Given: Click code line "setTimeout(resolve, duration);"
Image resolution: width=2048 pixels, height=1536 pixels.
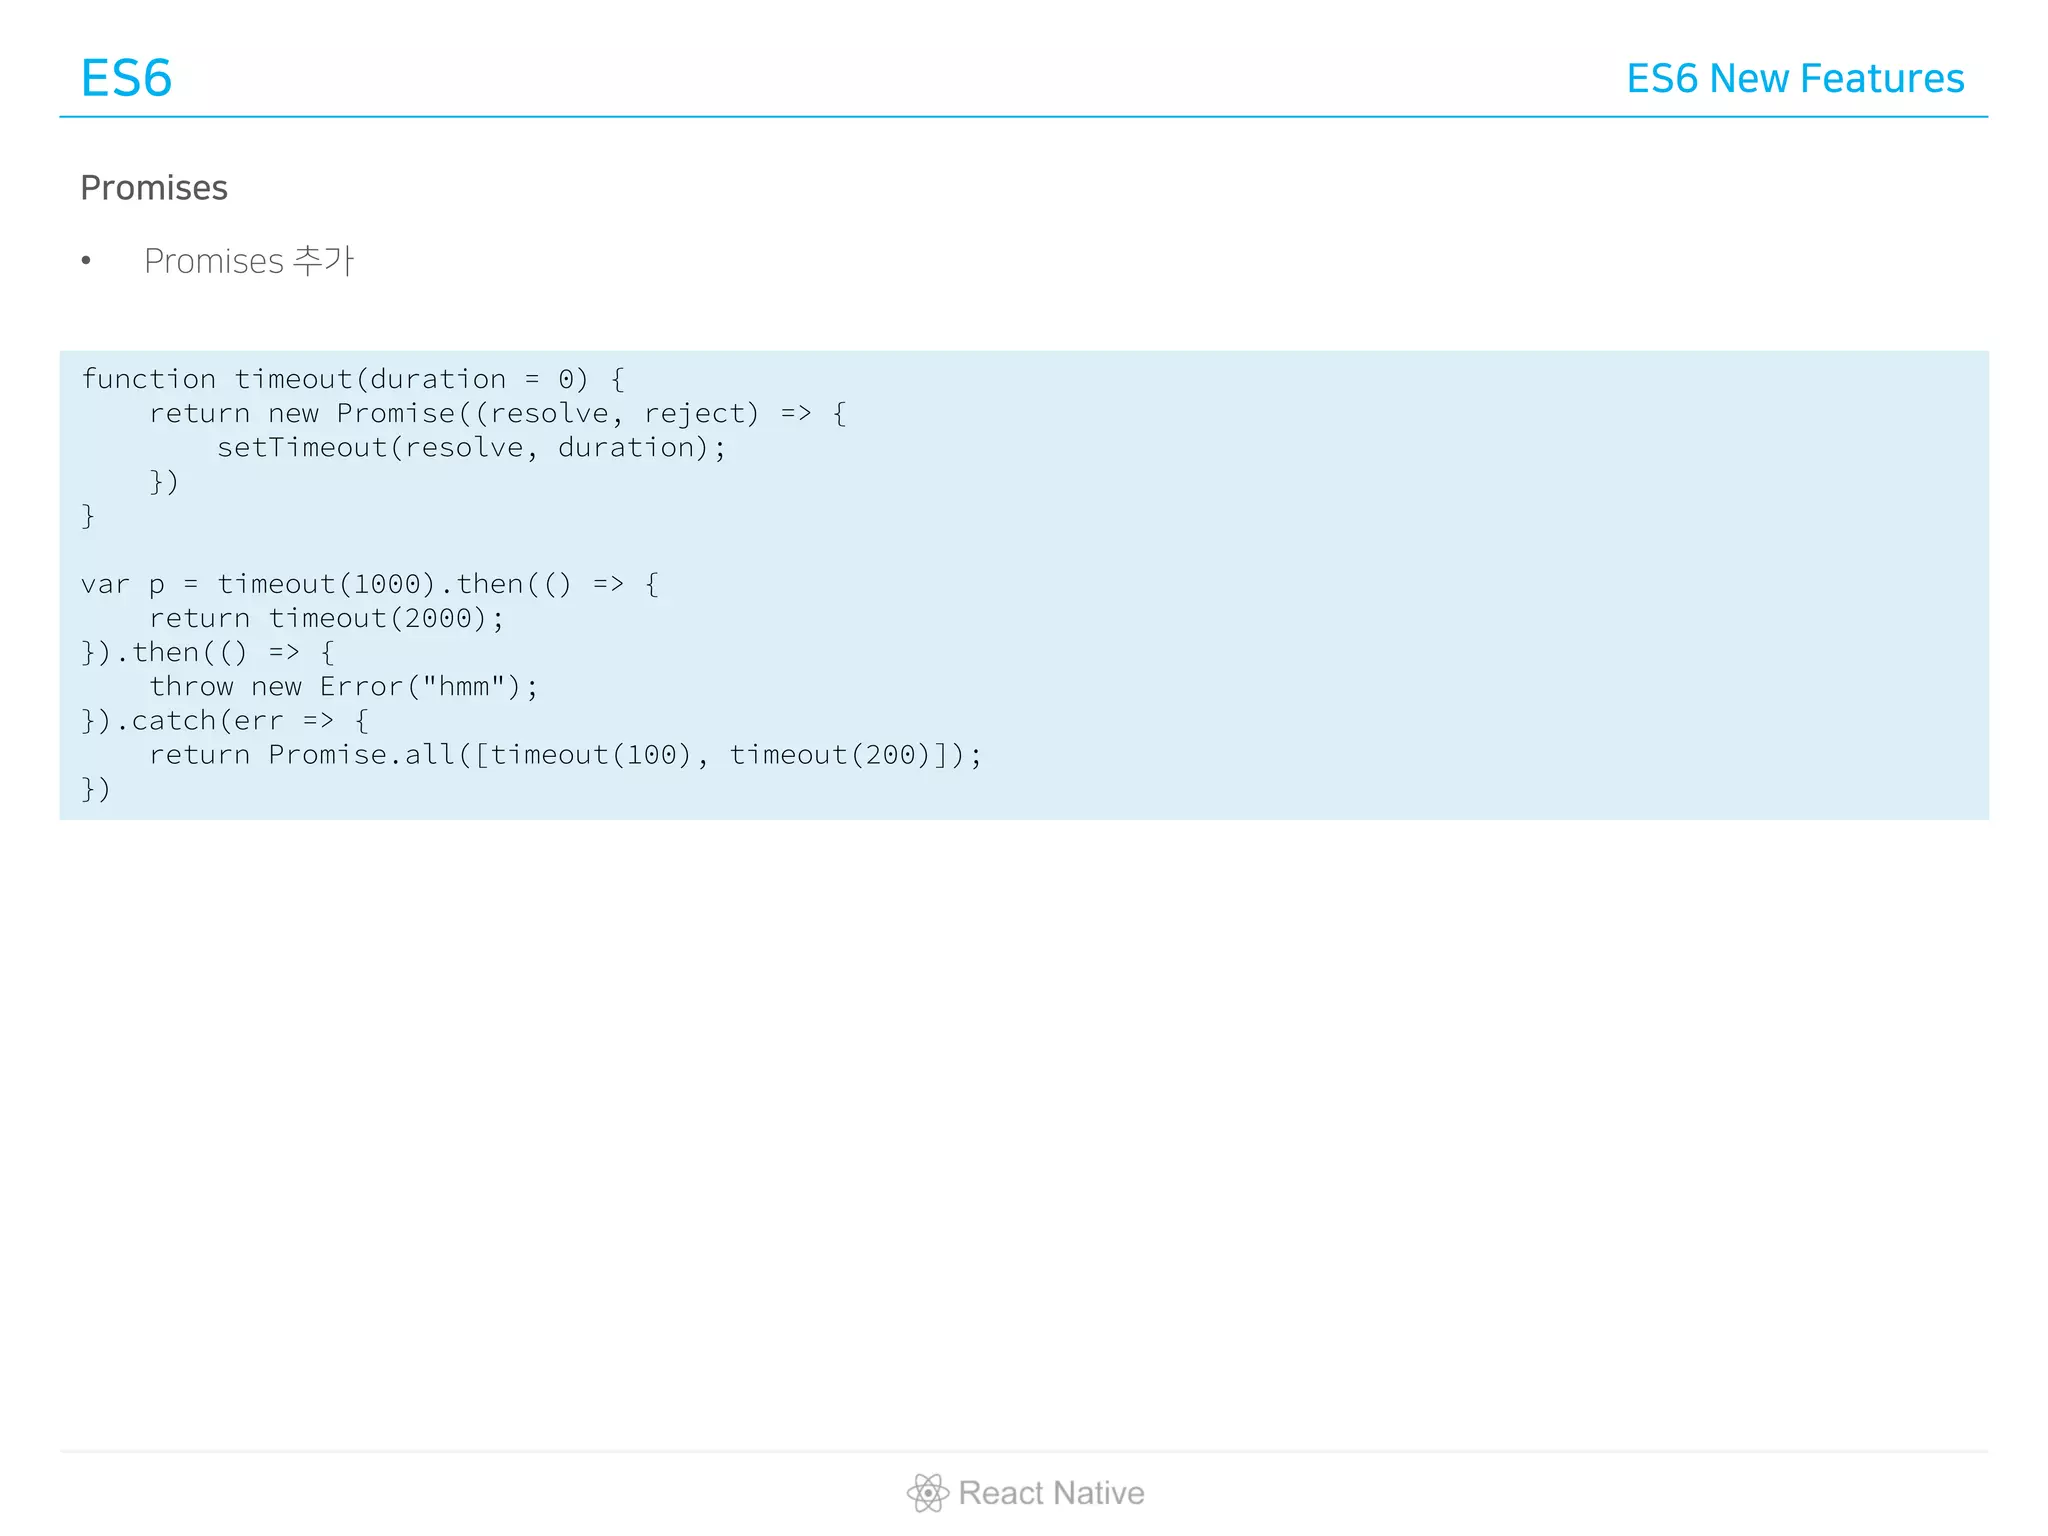Looking at the screenshot, I should pos(472,447).
